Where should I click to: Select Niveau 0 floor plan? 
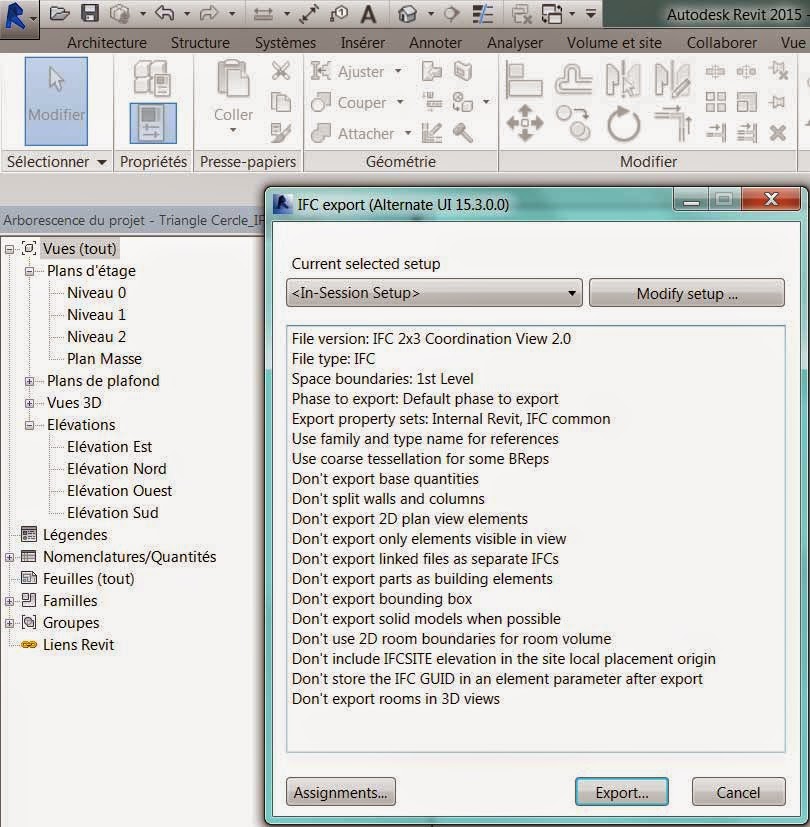pyautogui.click(x=97, y=293)
